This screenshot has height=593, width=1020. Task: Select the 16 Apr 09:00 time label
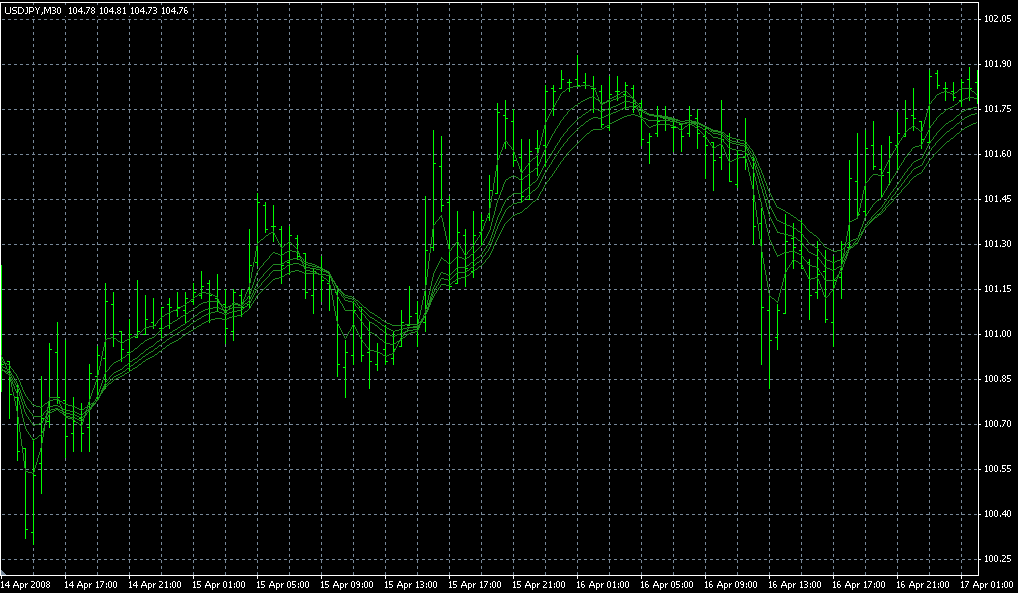(x=731, y=585)
